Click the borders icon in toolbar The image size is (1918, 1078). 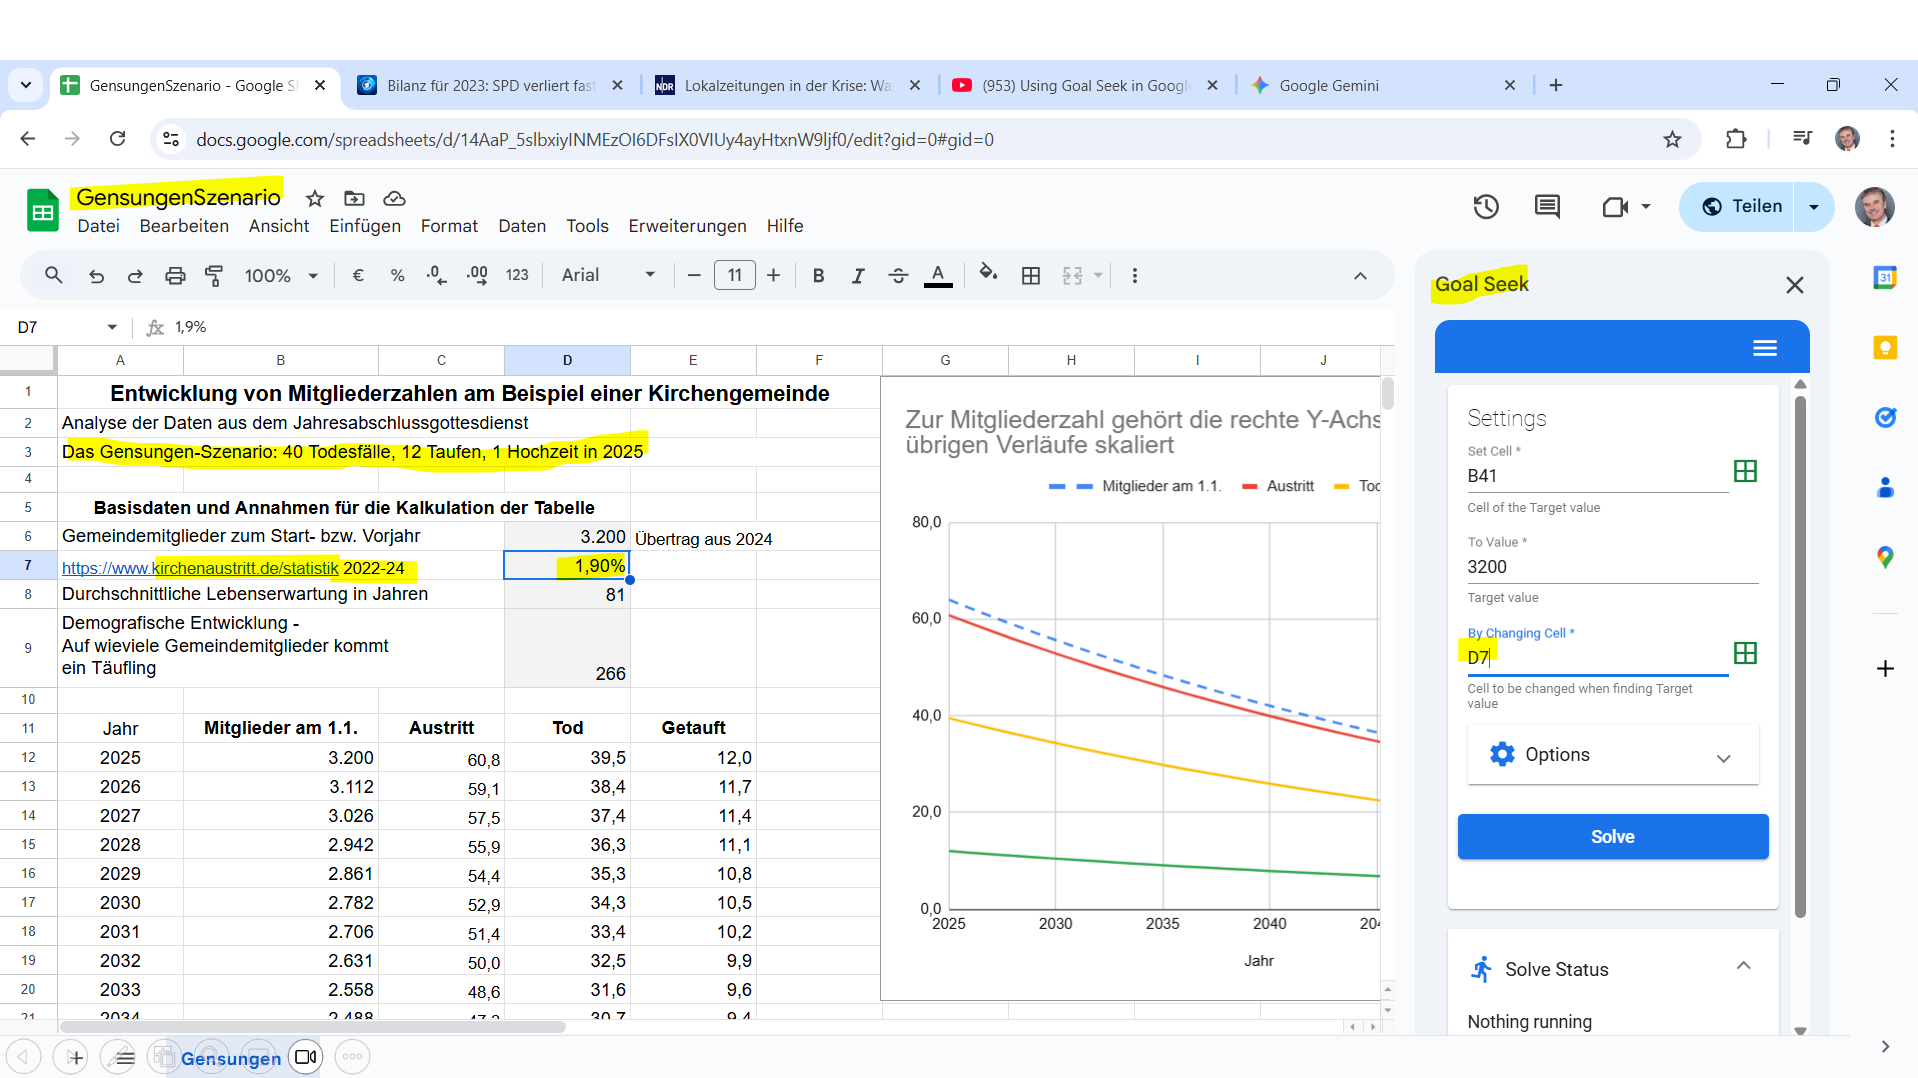tap(1031, 276)
